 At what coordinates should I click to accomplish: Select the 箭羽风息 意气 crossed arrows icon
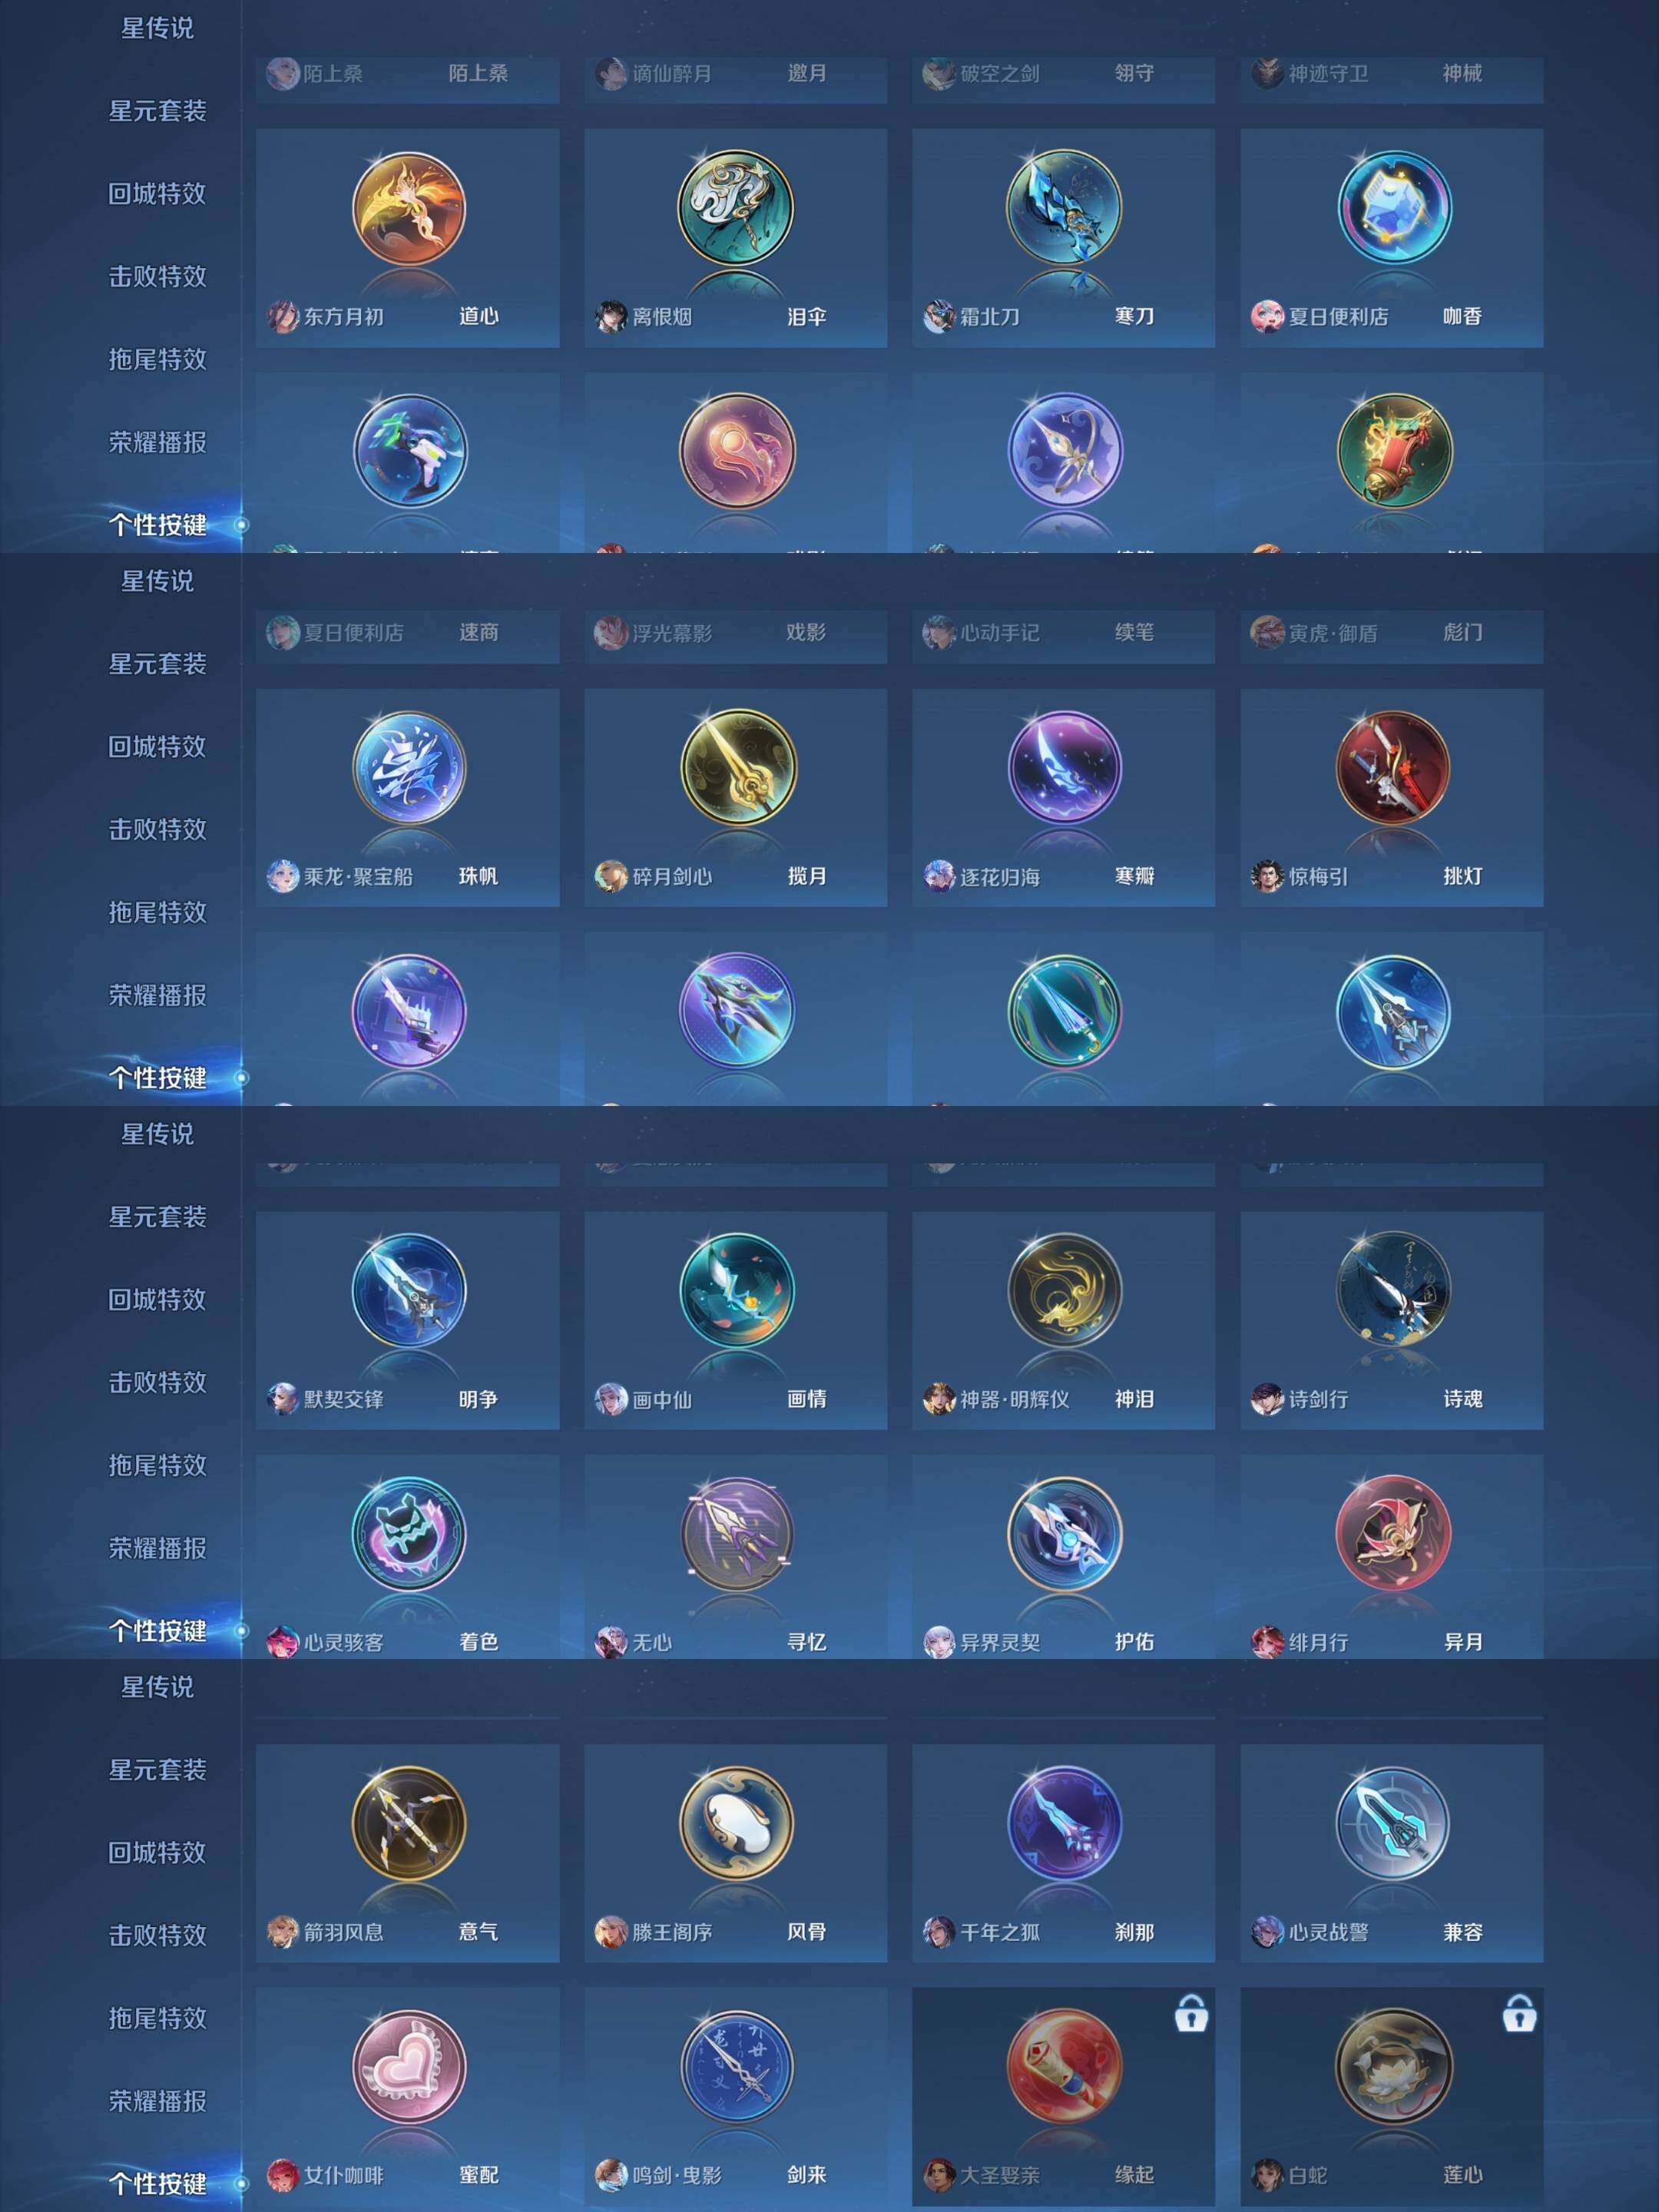pyautogui.click(x=408, y=1823)
